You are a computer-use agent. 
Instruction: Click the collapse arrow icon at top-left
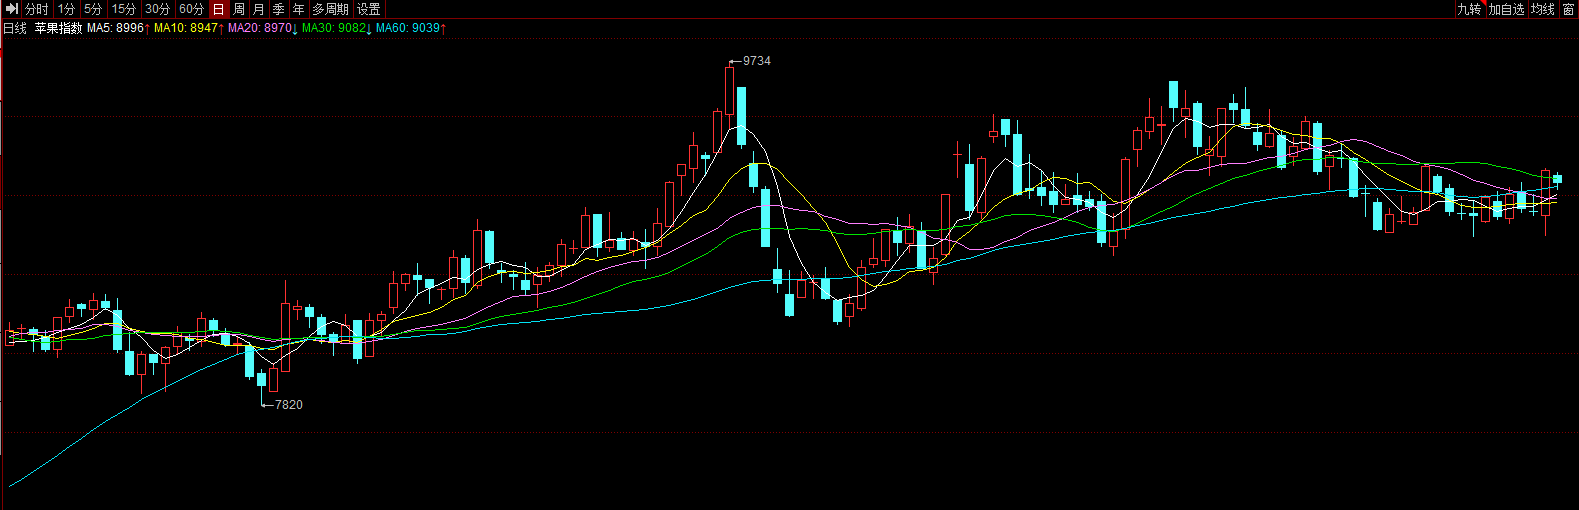coord(12,9)
